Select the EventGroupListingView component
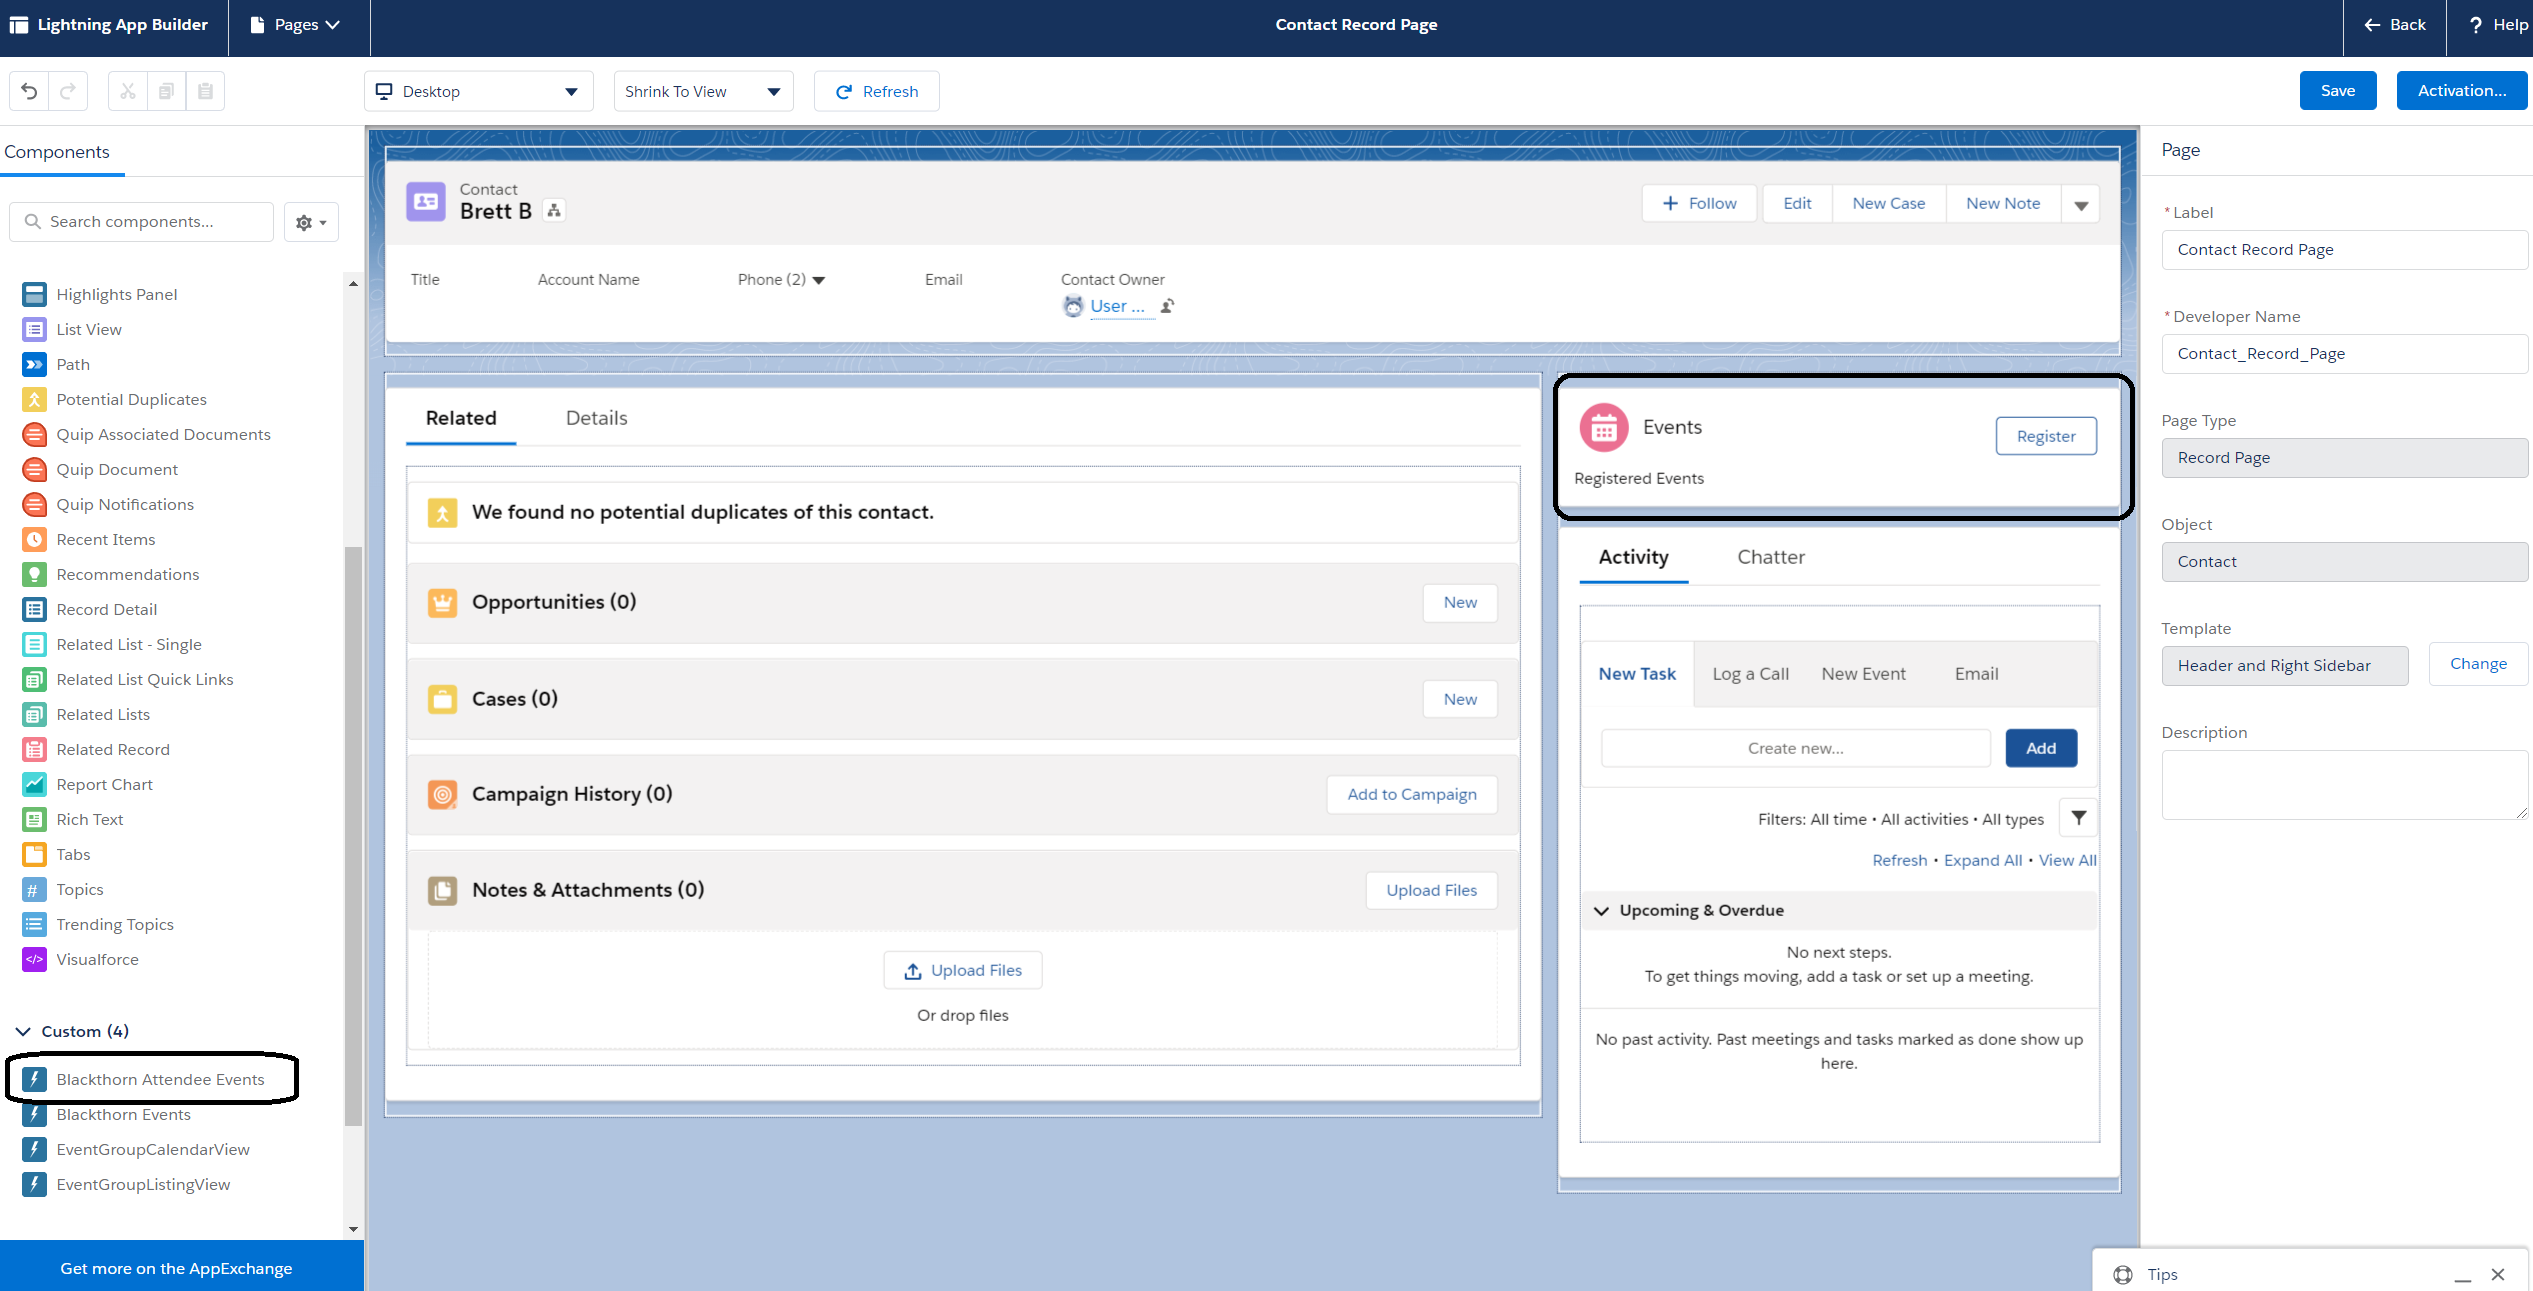Image resolution: width=2533 pixels, height=1291 pixels. click(x=126, y=1184)
